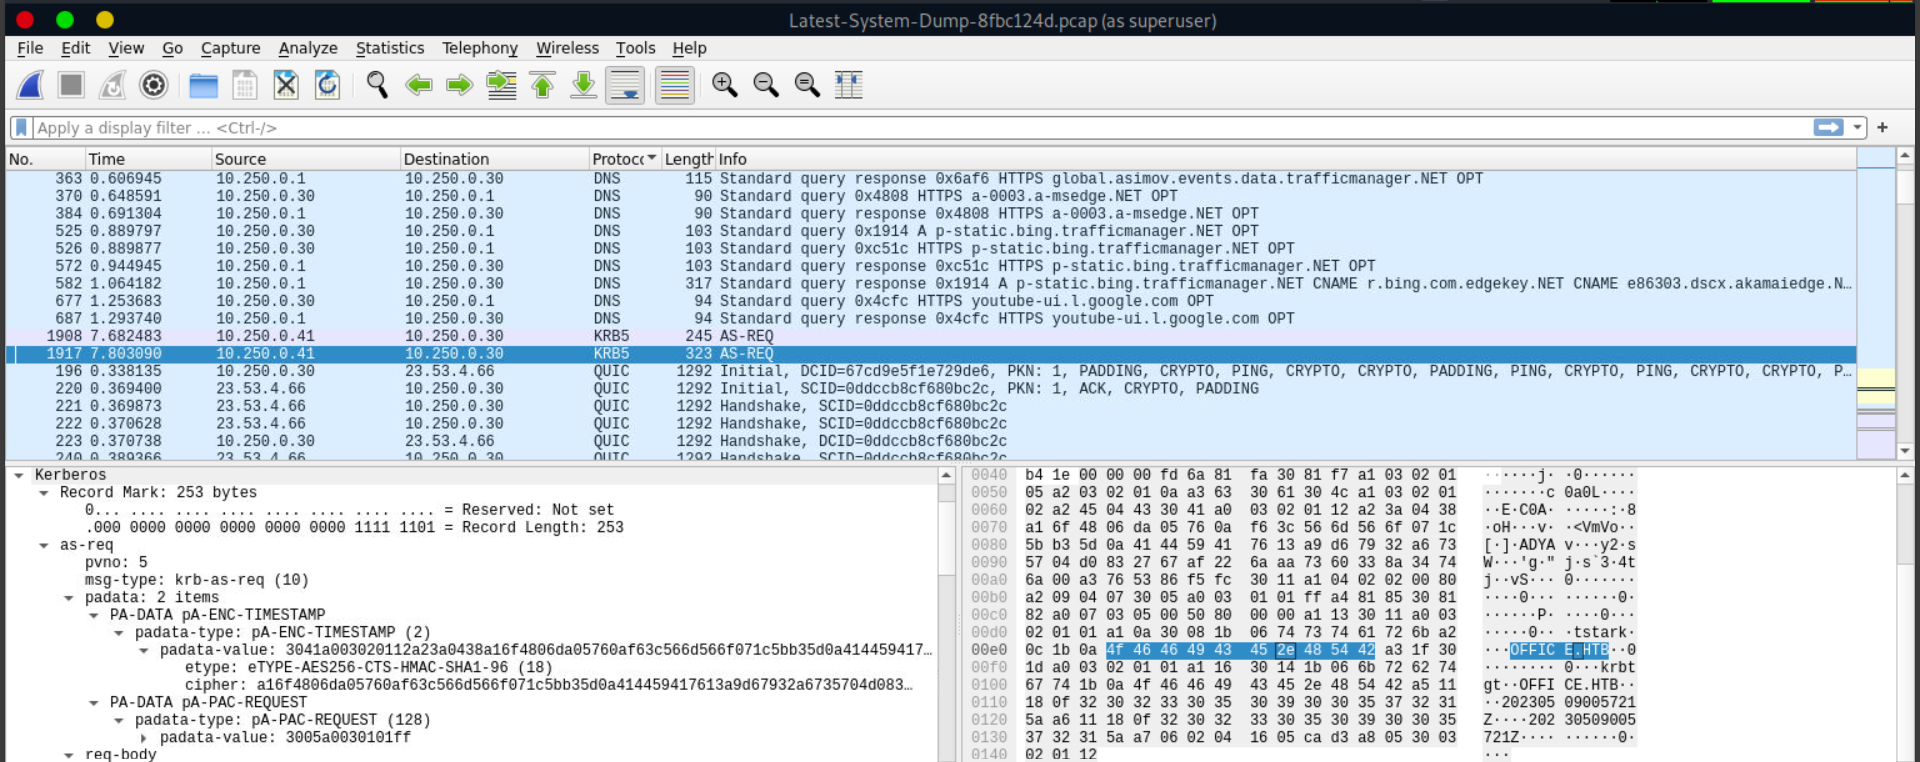This screenshot has width=1920, height=762.
Task: Find a packet using the magnifier icon
Action: pos(377,85)
